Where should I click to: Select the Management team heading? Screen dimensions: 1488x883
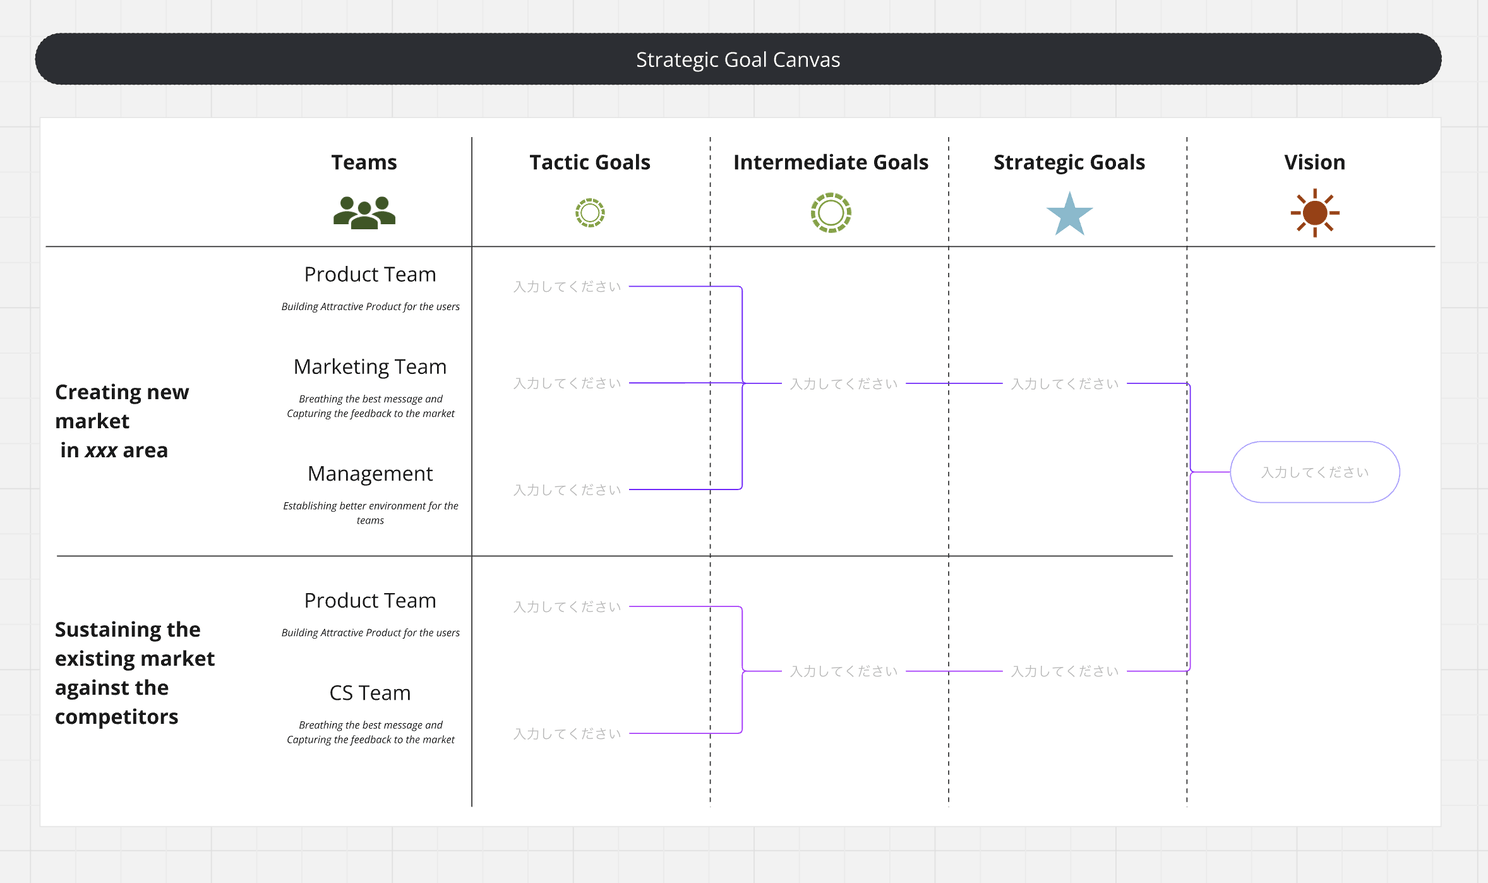(x=370, y=474)
